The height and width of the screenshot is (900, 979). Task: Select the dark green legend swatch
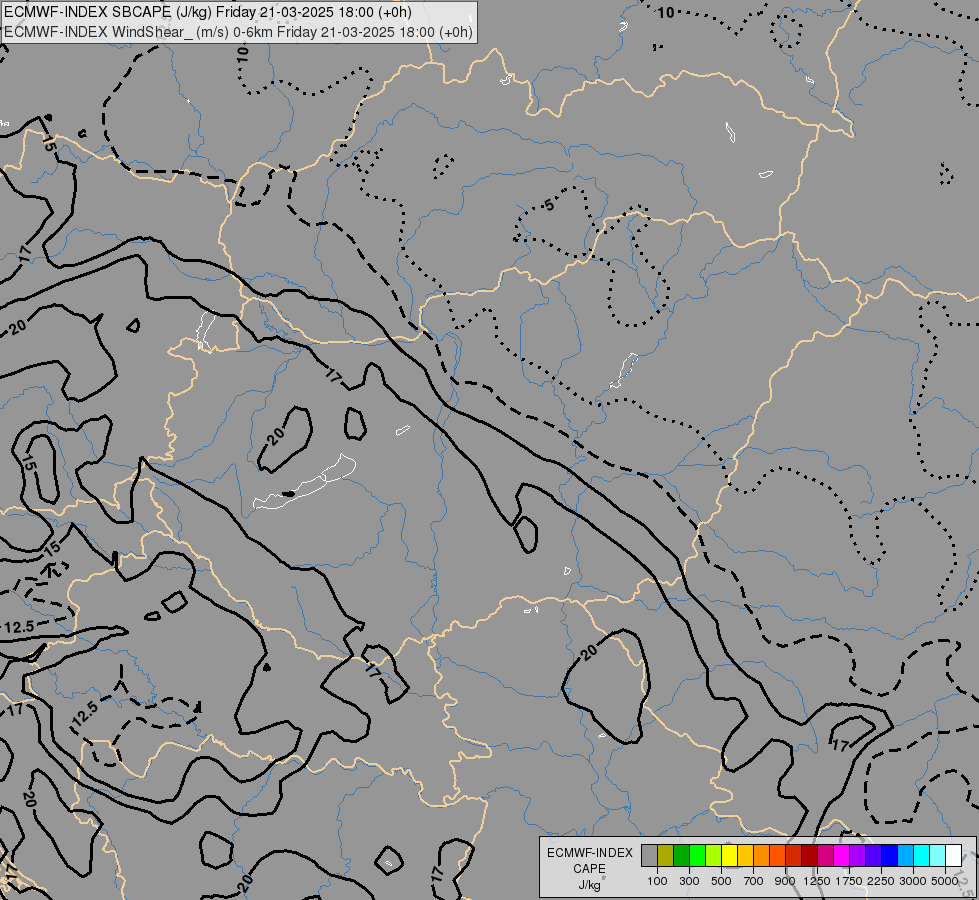coord(682,855)
